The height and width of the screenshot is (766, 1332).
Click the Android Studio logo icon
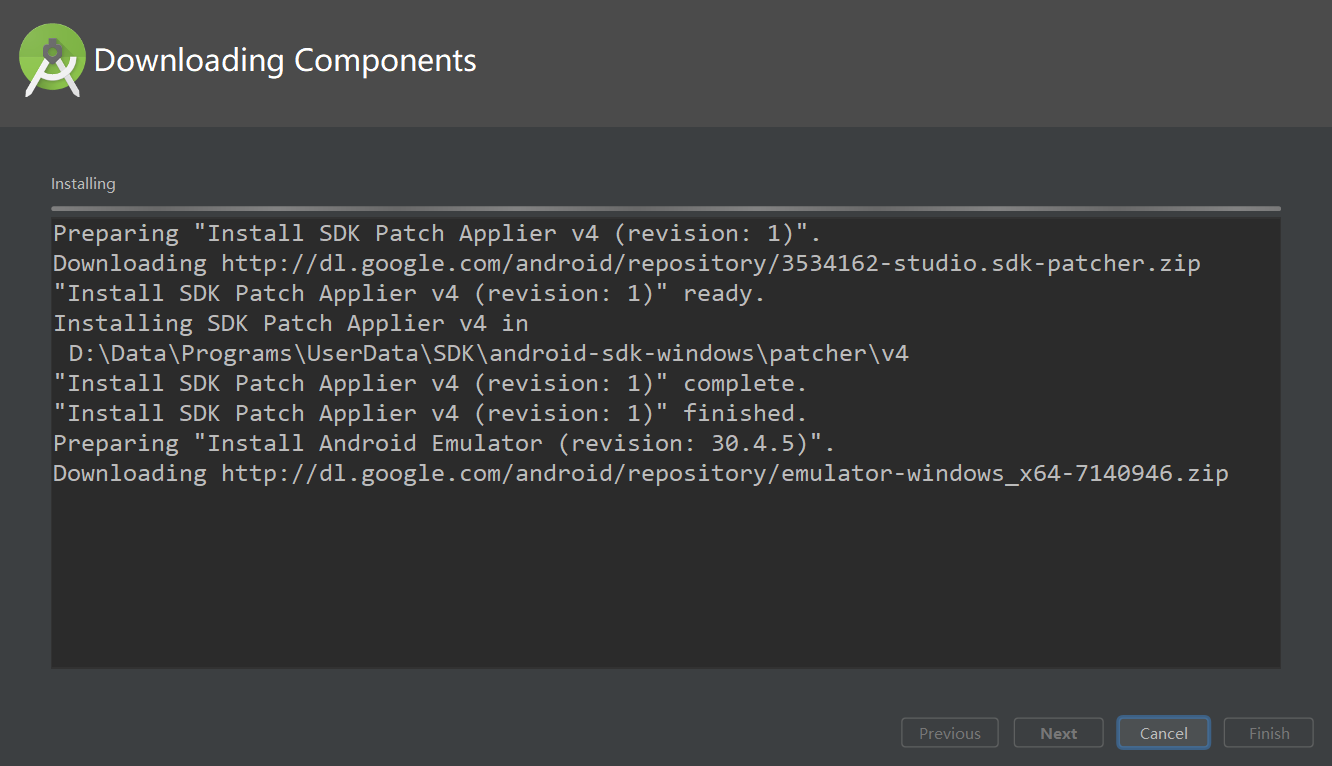pyautogui.click(x=52, y=61)
